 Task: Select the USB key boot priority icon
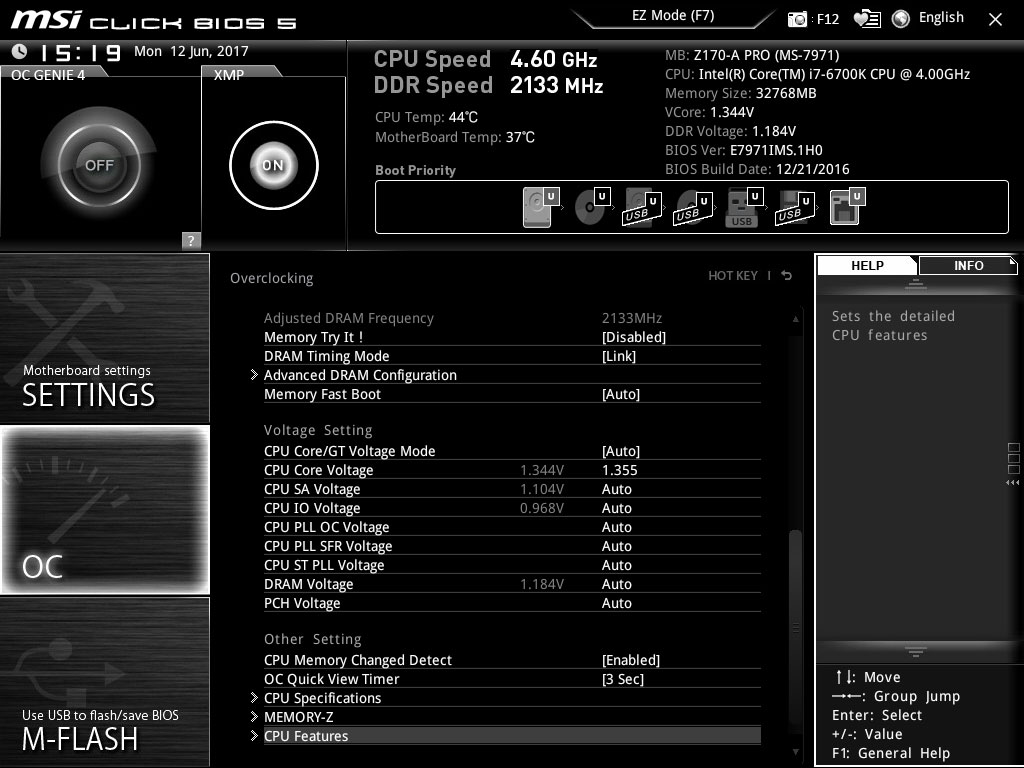pyautogui.click(x=744, y=207)
